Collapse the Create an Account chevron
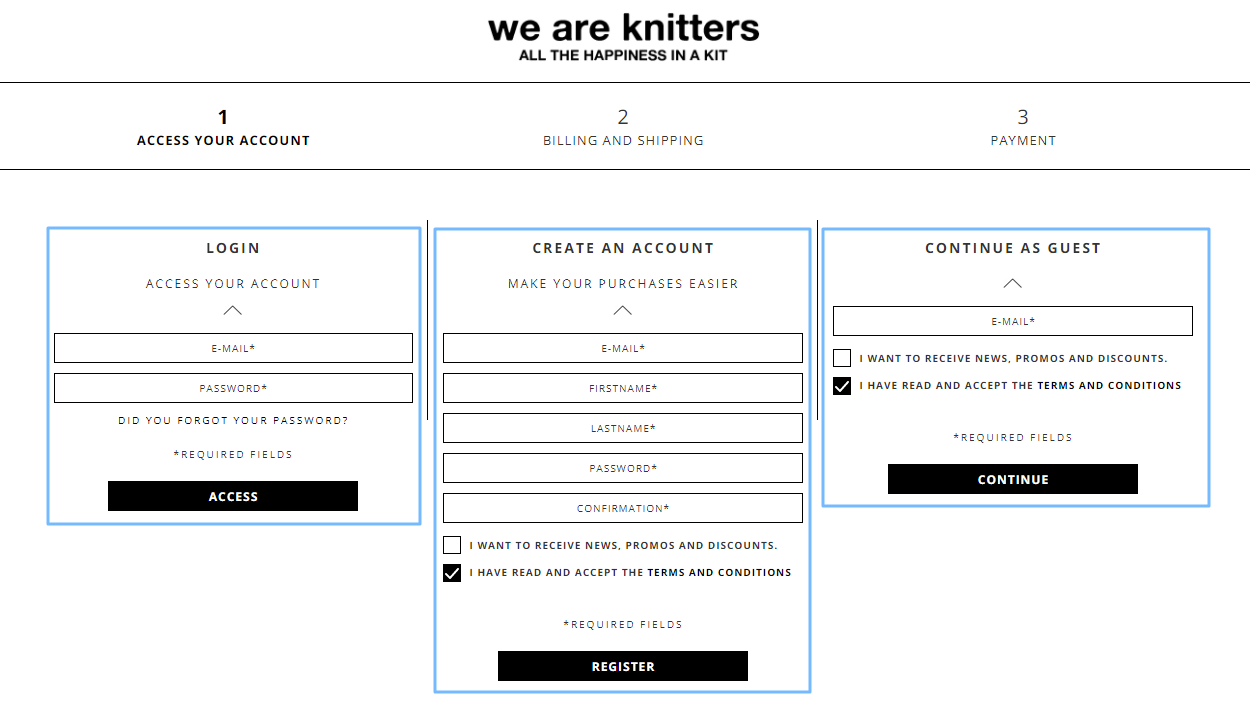The width and height of the screenshot is (1250, 705). 623,310
